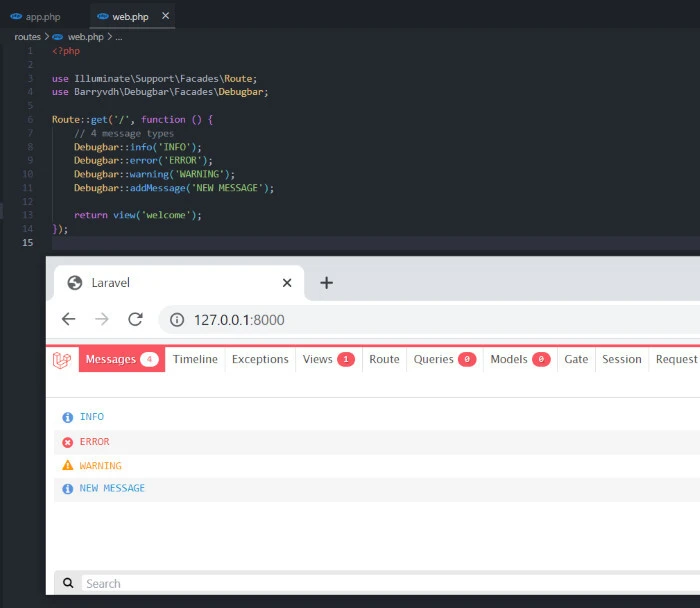700x608 pixels.
Task: Click the routes breadcrumb segment
Action: 27,37
